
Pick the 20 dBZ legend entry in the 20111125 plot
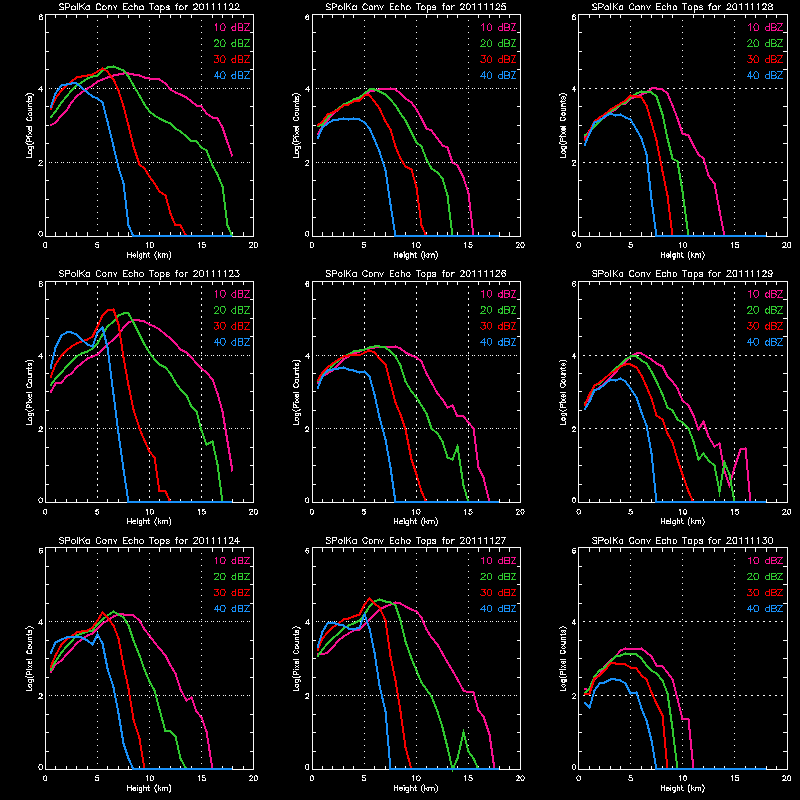498,43
